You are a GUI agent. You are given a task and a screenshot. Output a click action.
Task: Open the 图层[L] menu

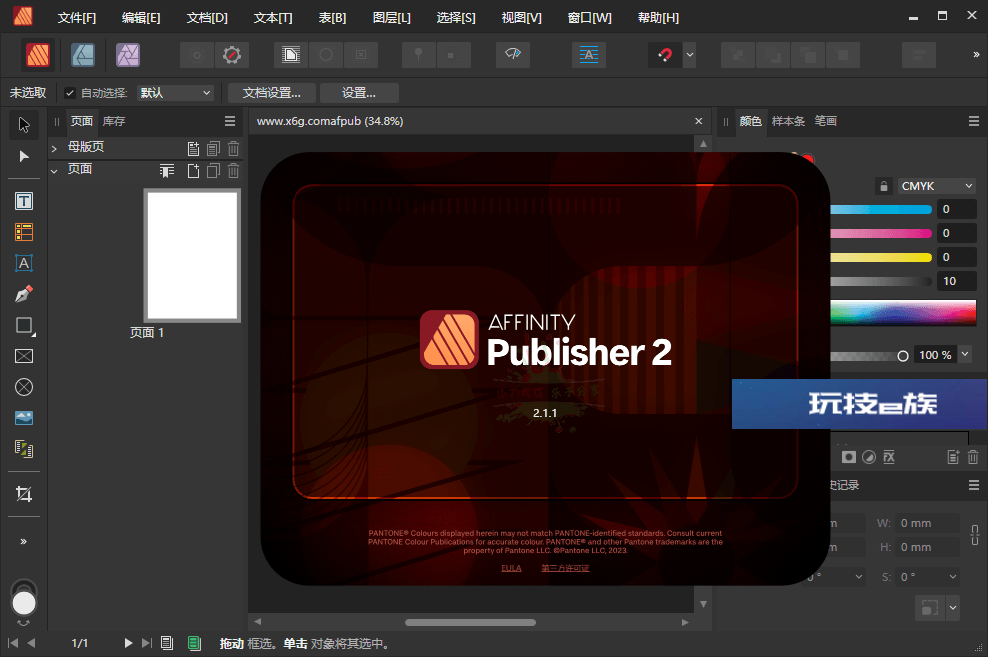pos(391,18)
